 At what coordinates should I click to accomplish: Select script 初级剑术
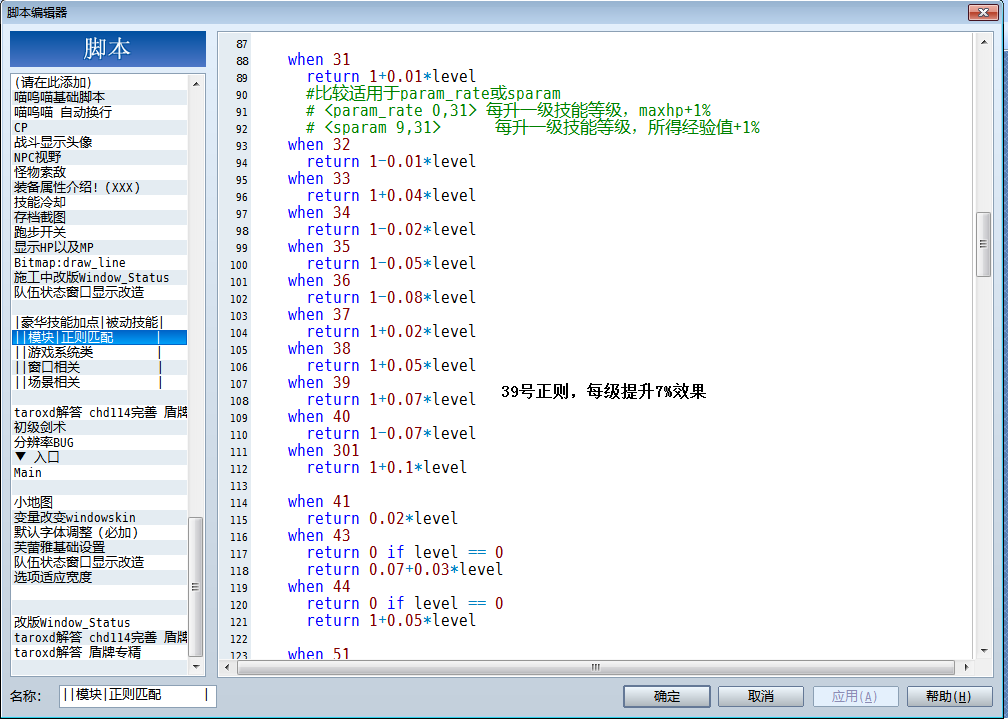click(x=100, y=427)
